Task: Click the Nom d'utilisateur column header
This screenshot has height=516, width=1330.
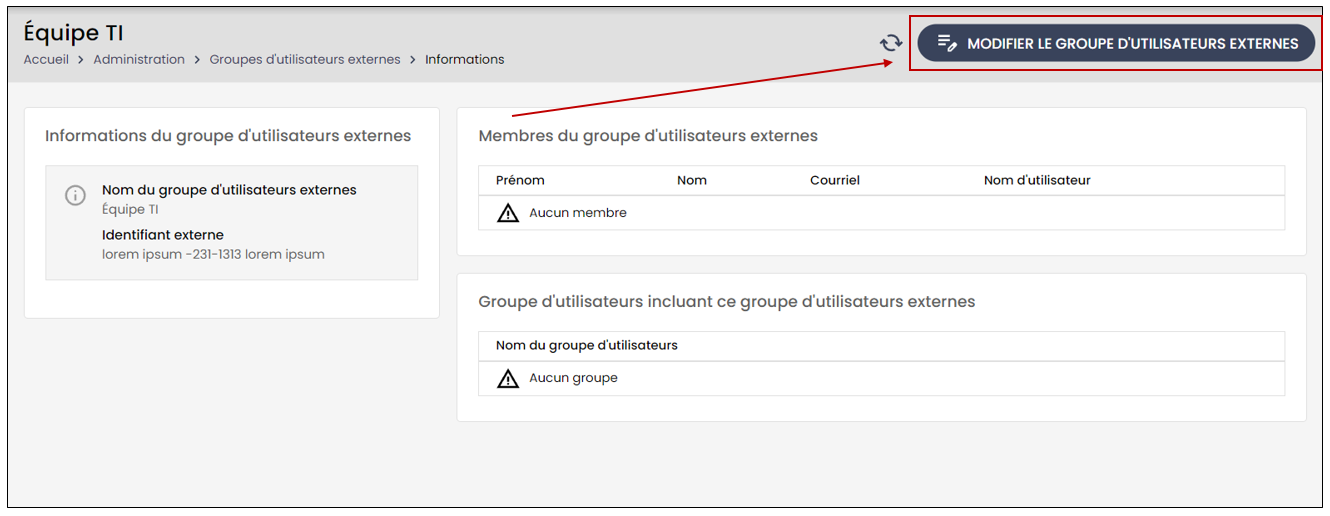Action: pos(1037,181)
